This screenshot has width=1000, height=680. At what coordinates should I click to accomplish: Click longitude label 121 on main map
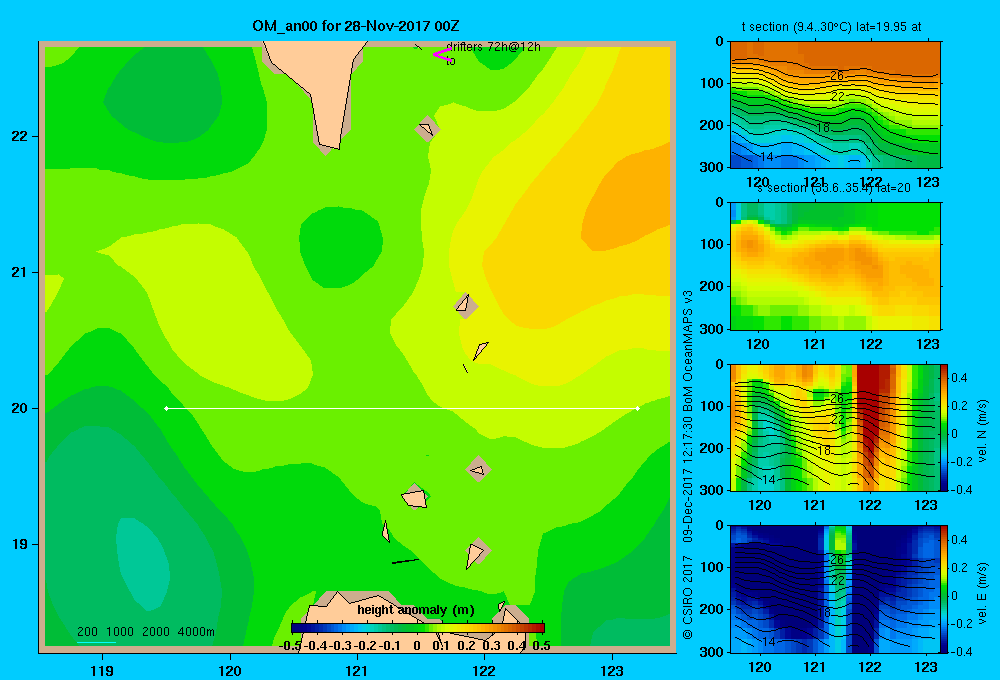[357, 670]
